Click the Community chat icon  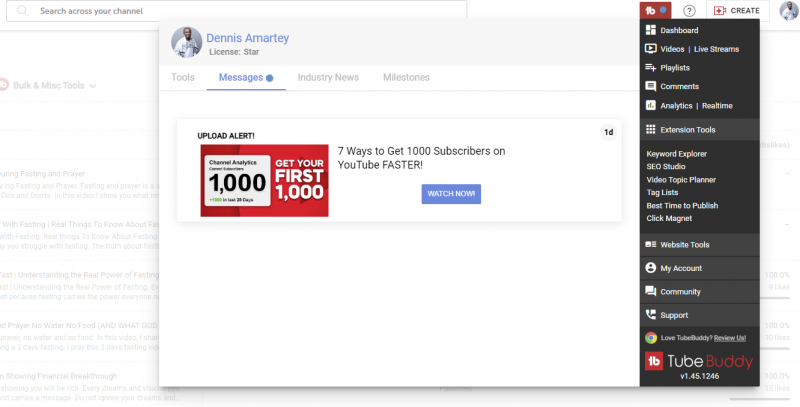[x=651, y=291]
